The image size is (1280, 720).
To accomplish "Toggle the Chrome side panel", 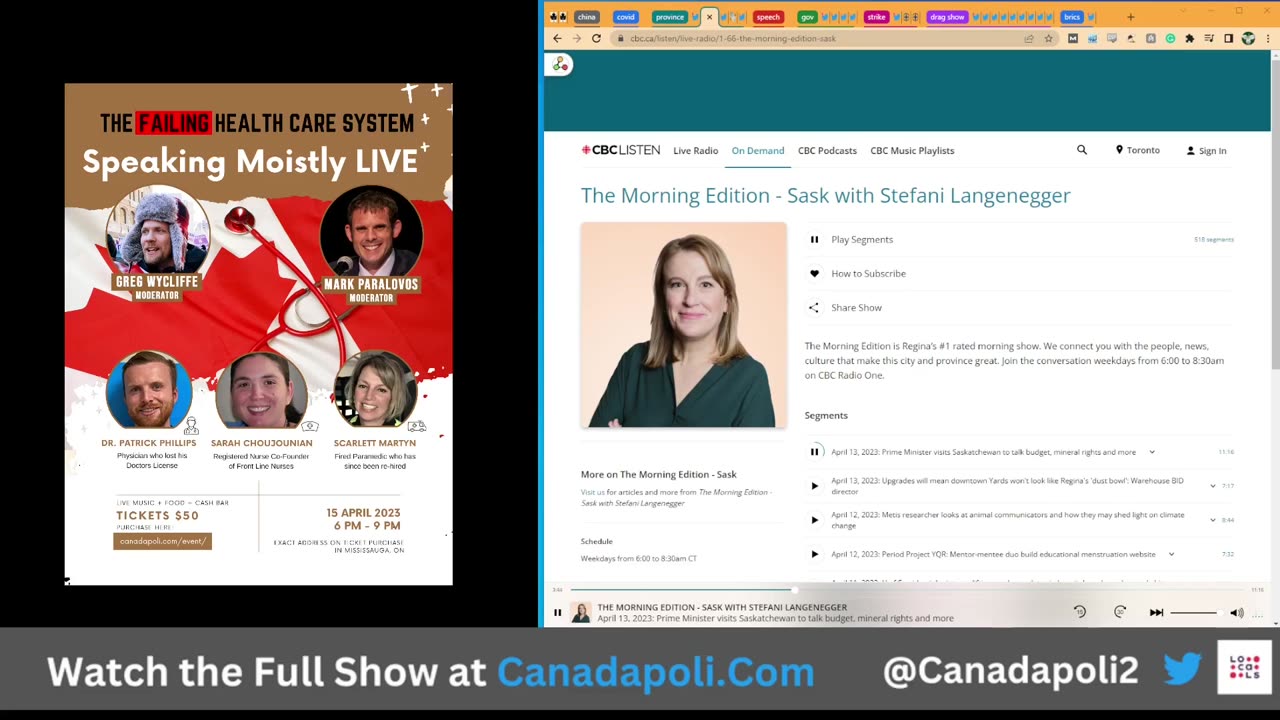I will 1228,38.
